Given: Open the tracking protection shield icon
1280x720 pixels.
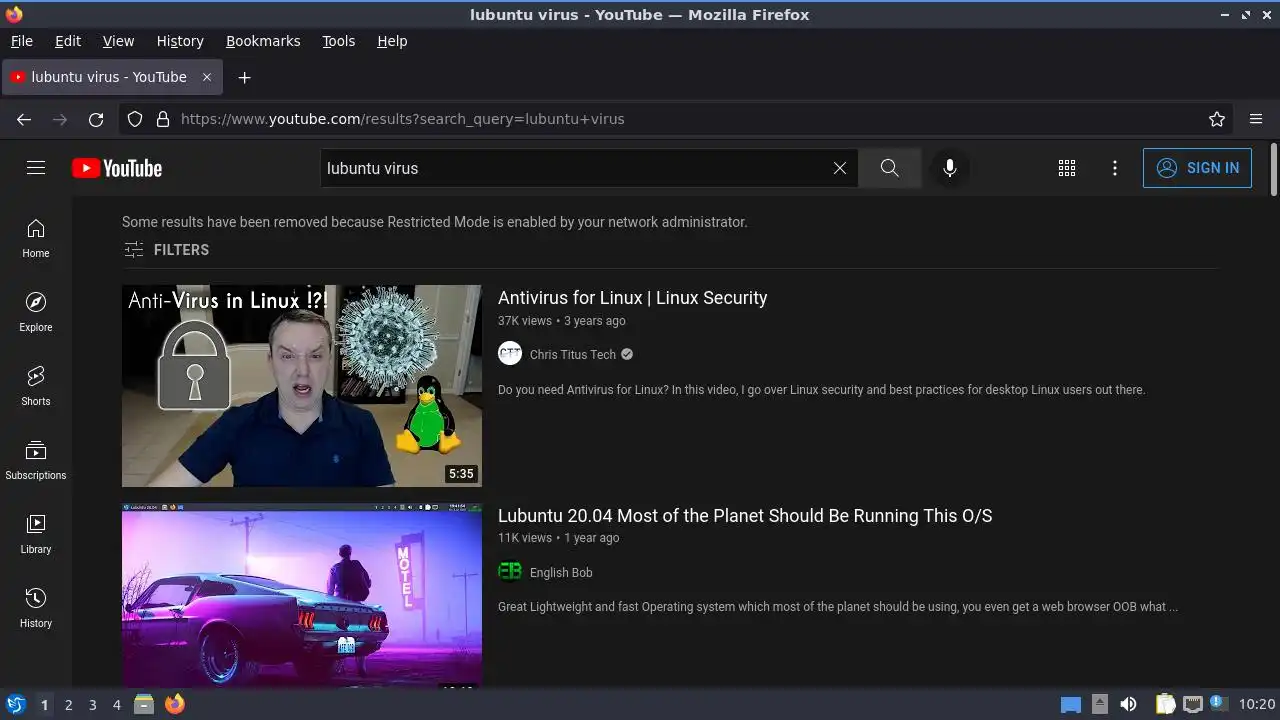Looking at the screenshot, I should click(135, 119).
